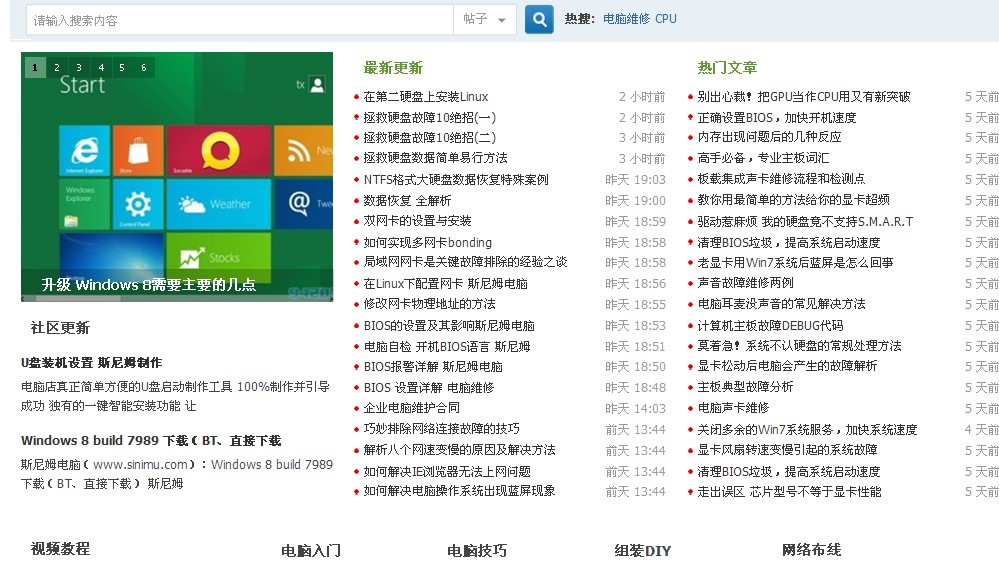Open community post U盘装机设置 斯尼姆制作
Image resolution: width=999 pixels, height=565 pixels.
pos(91,362)
